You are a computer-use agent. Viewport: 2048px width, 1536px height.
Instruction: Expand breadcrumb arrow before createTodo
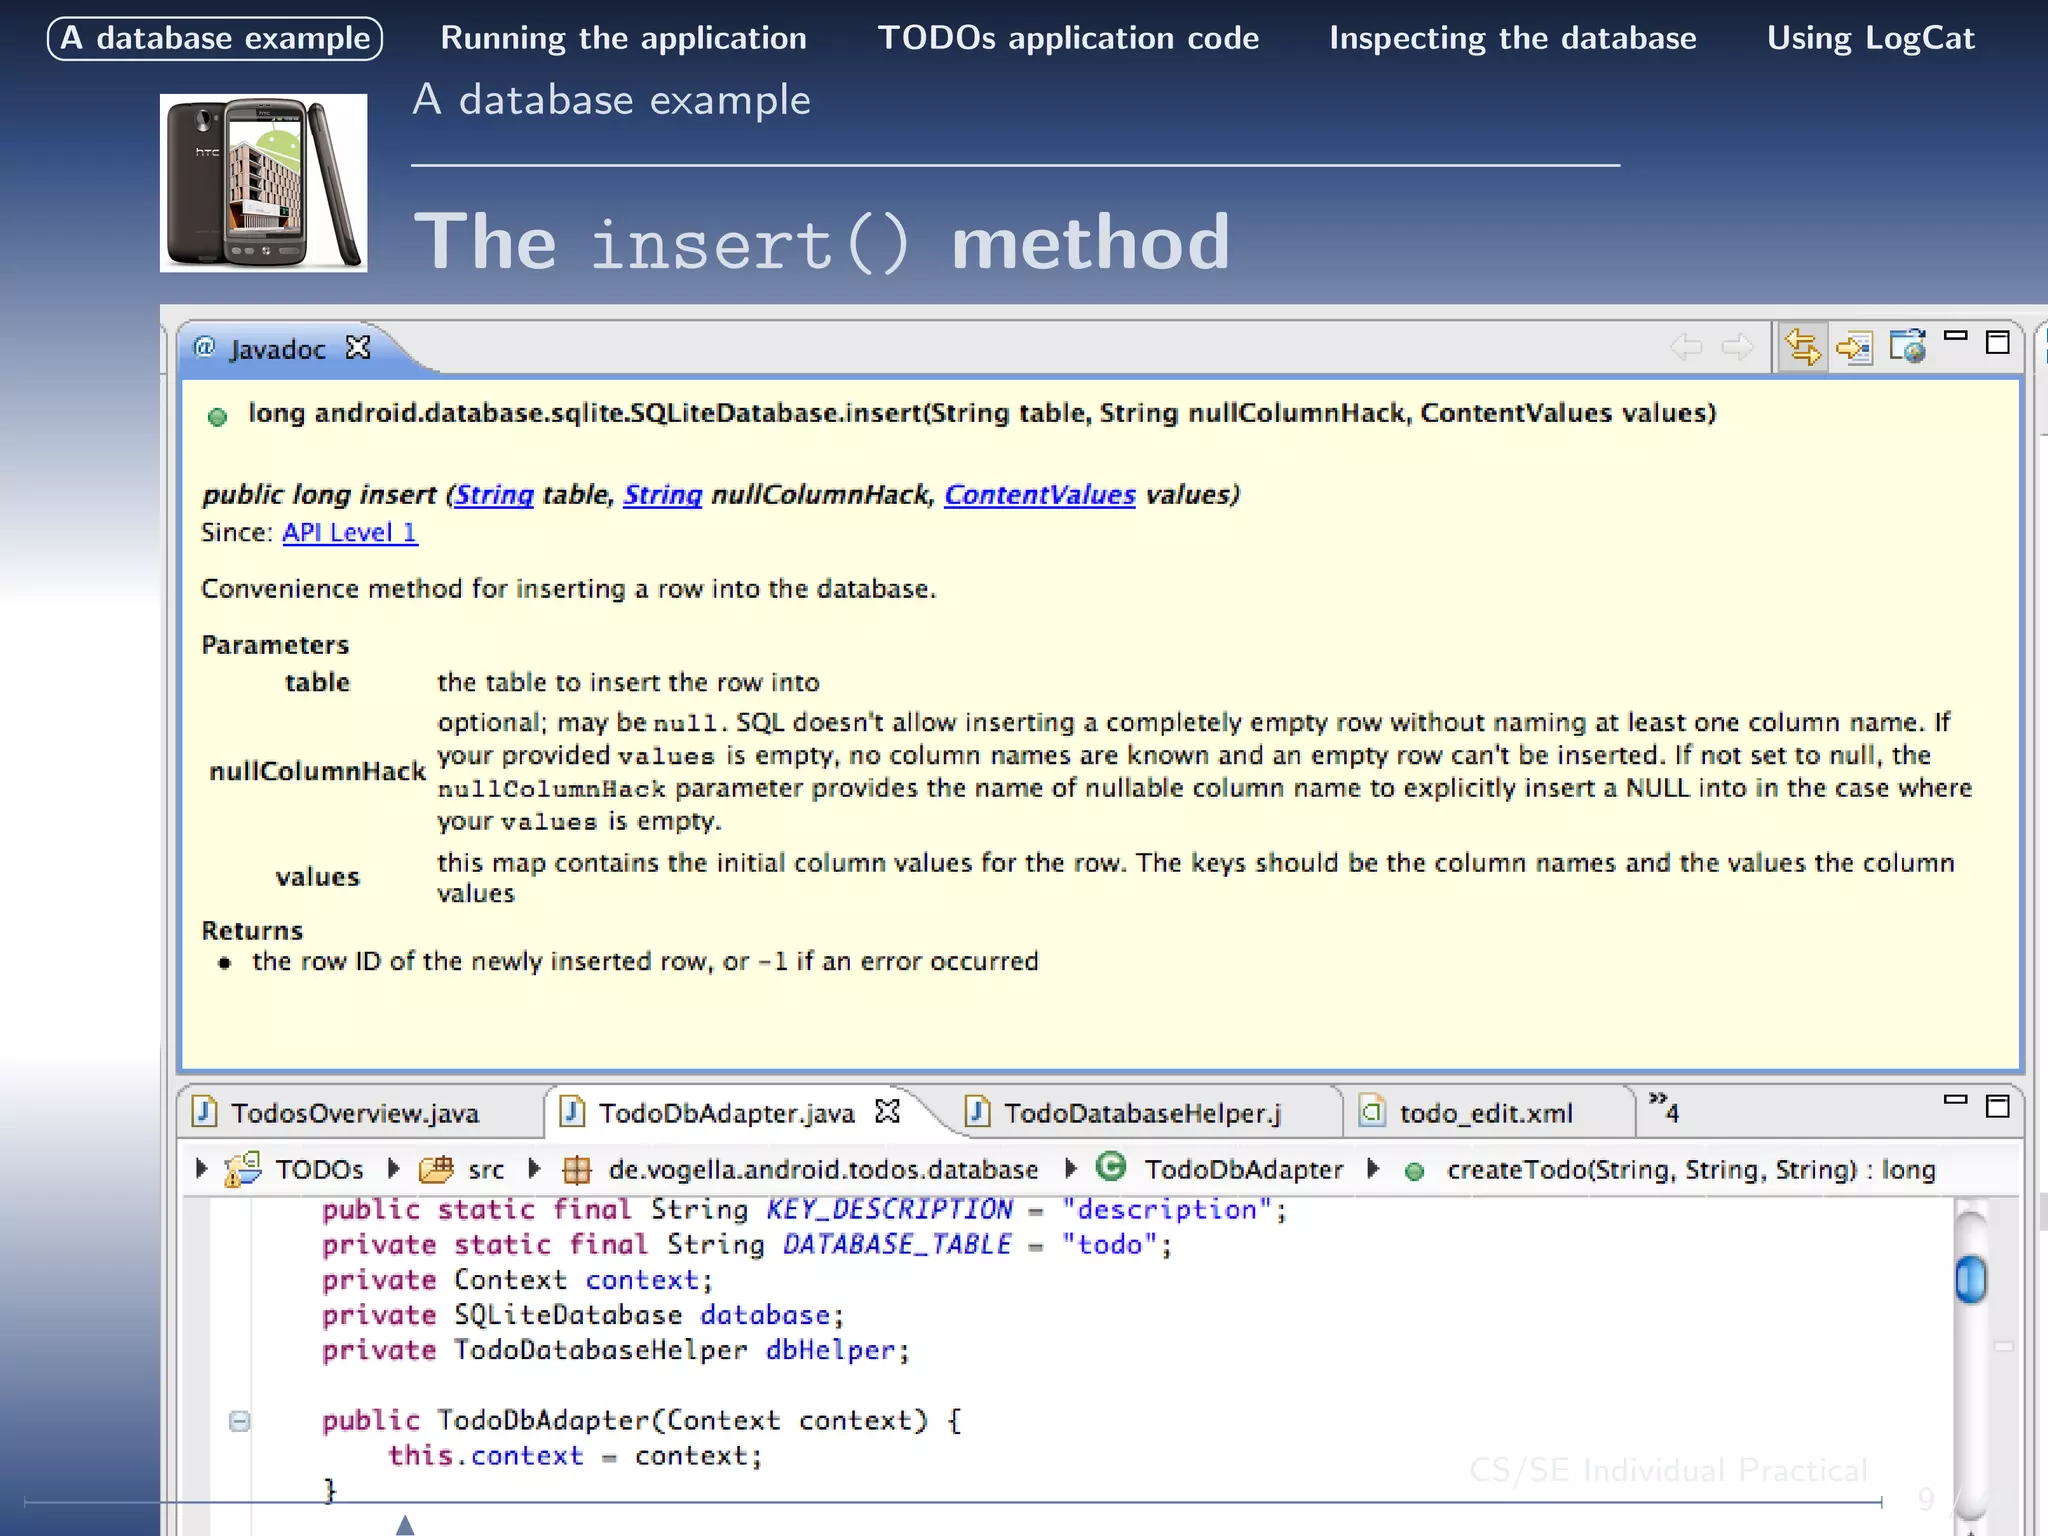click(1373, 1169)
